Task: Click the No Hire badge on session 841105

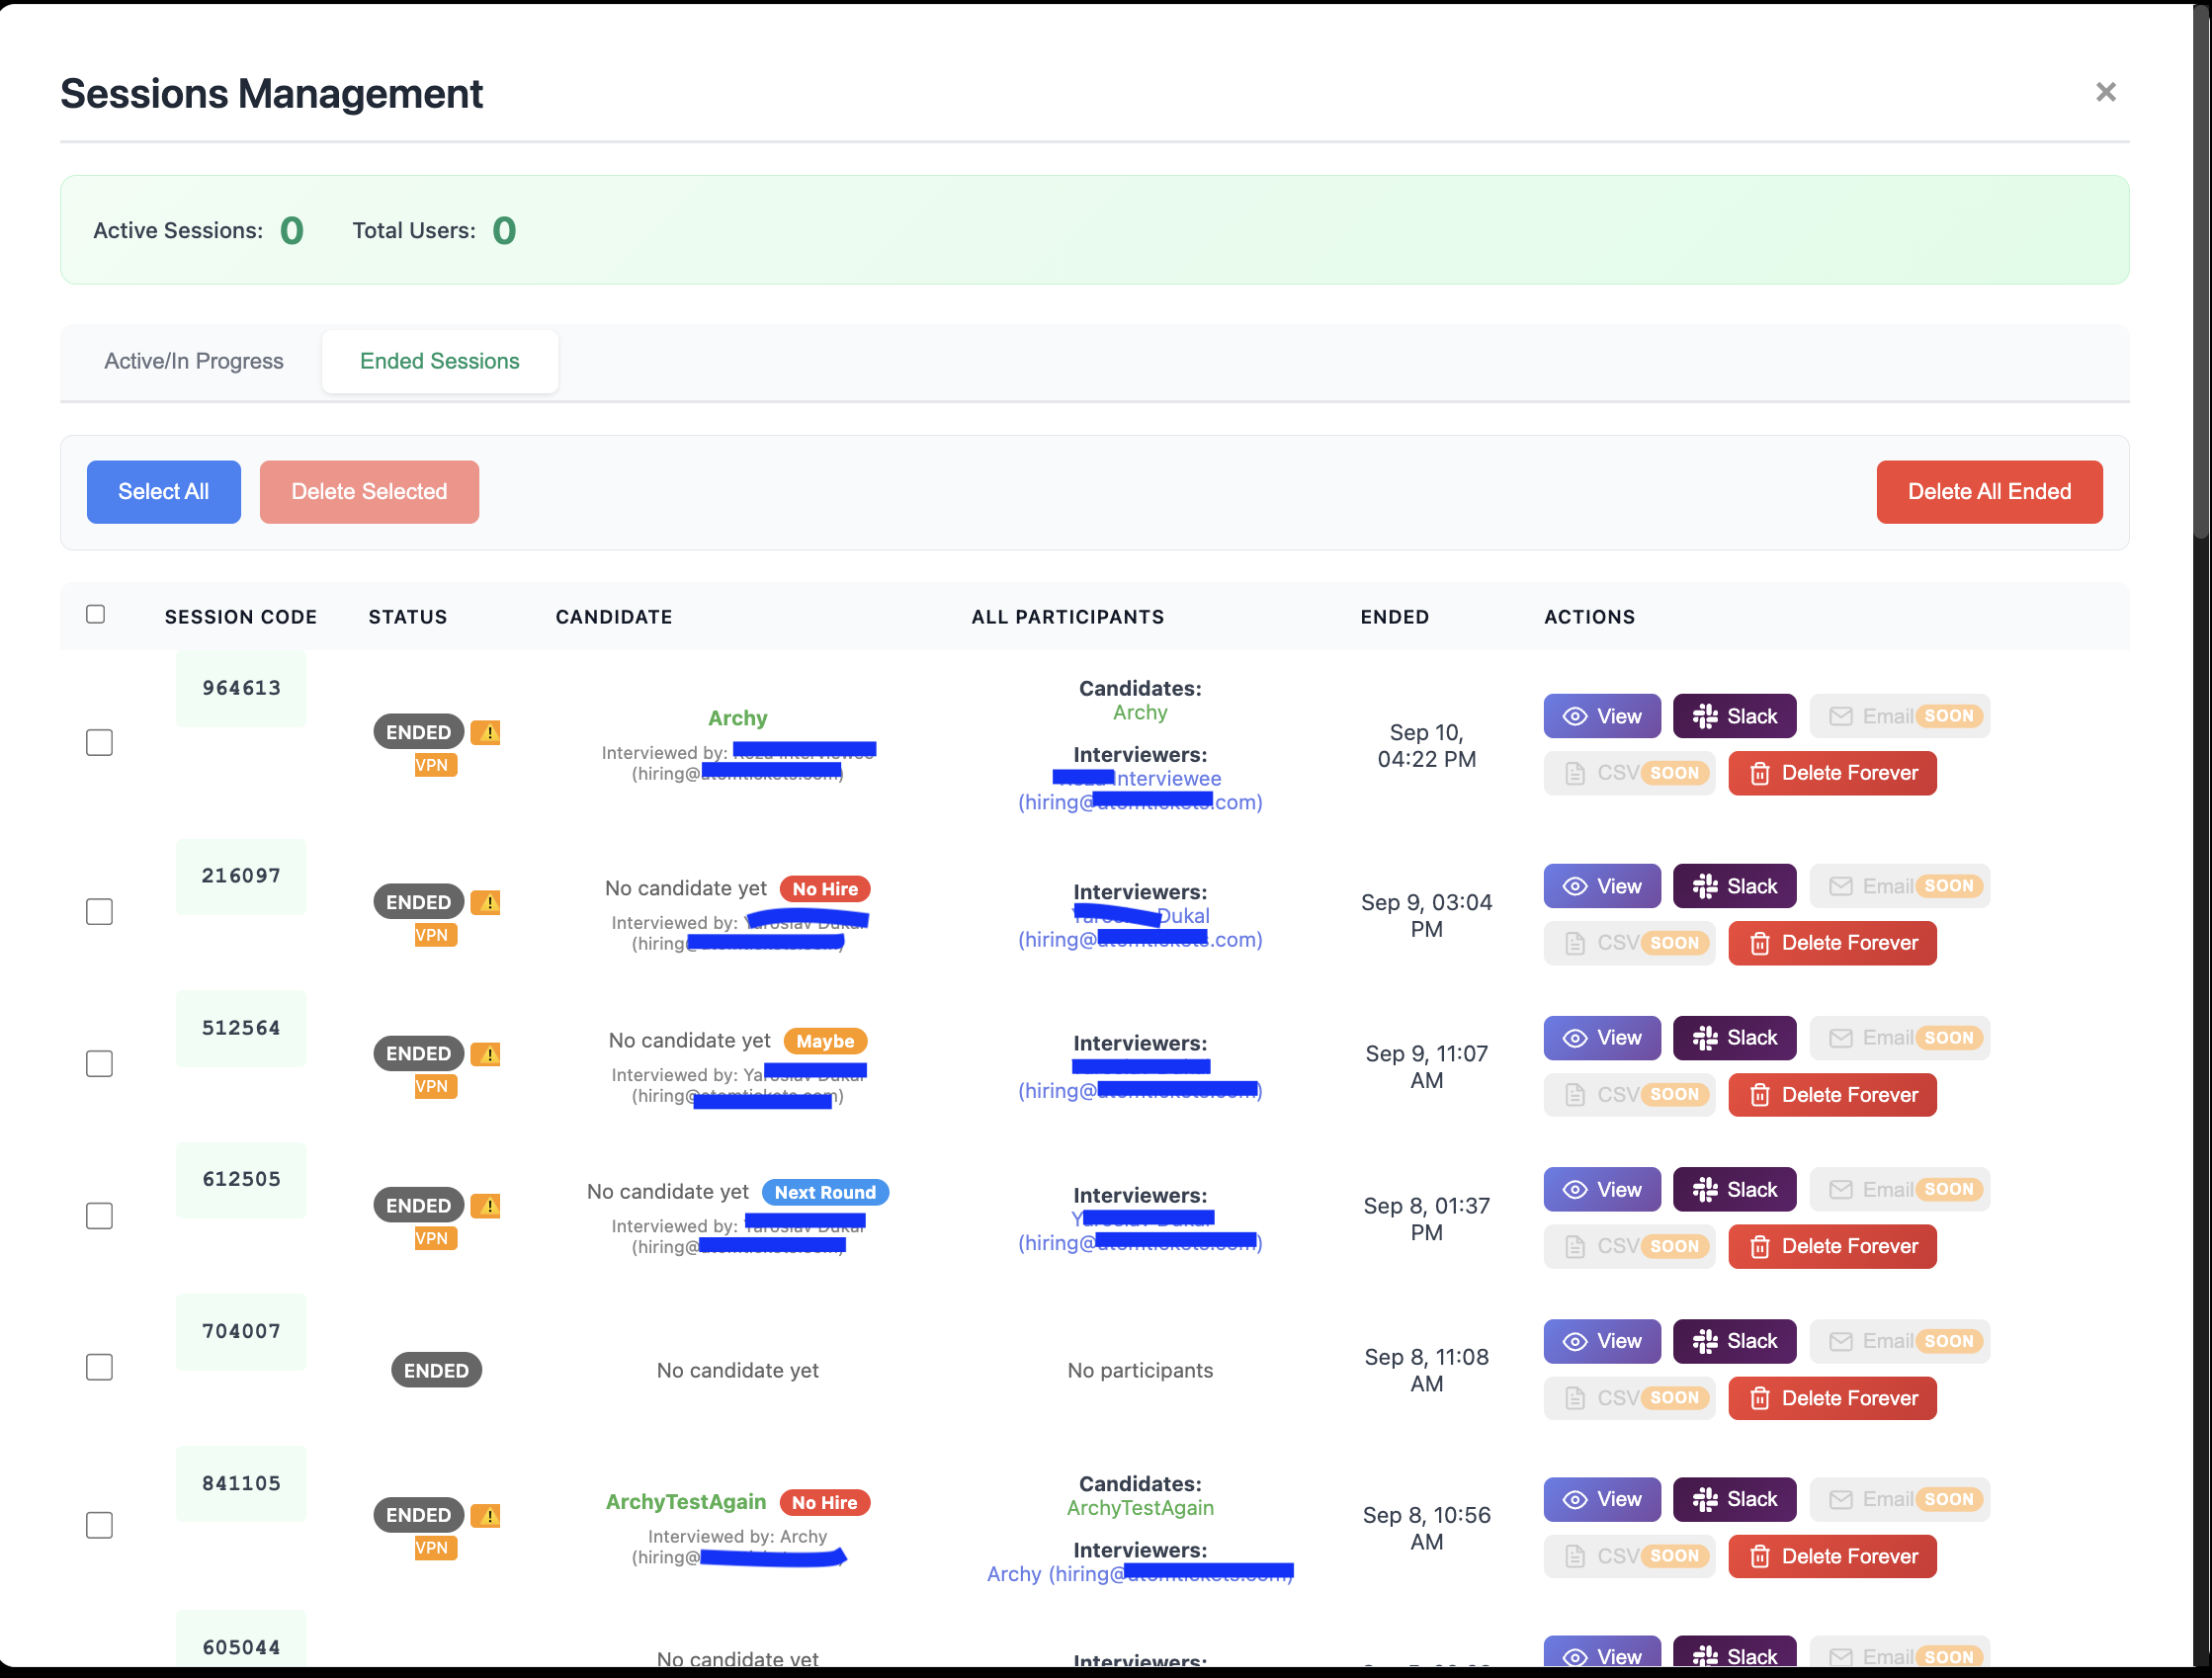Action: point(825,1502)
